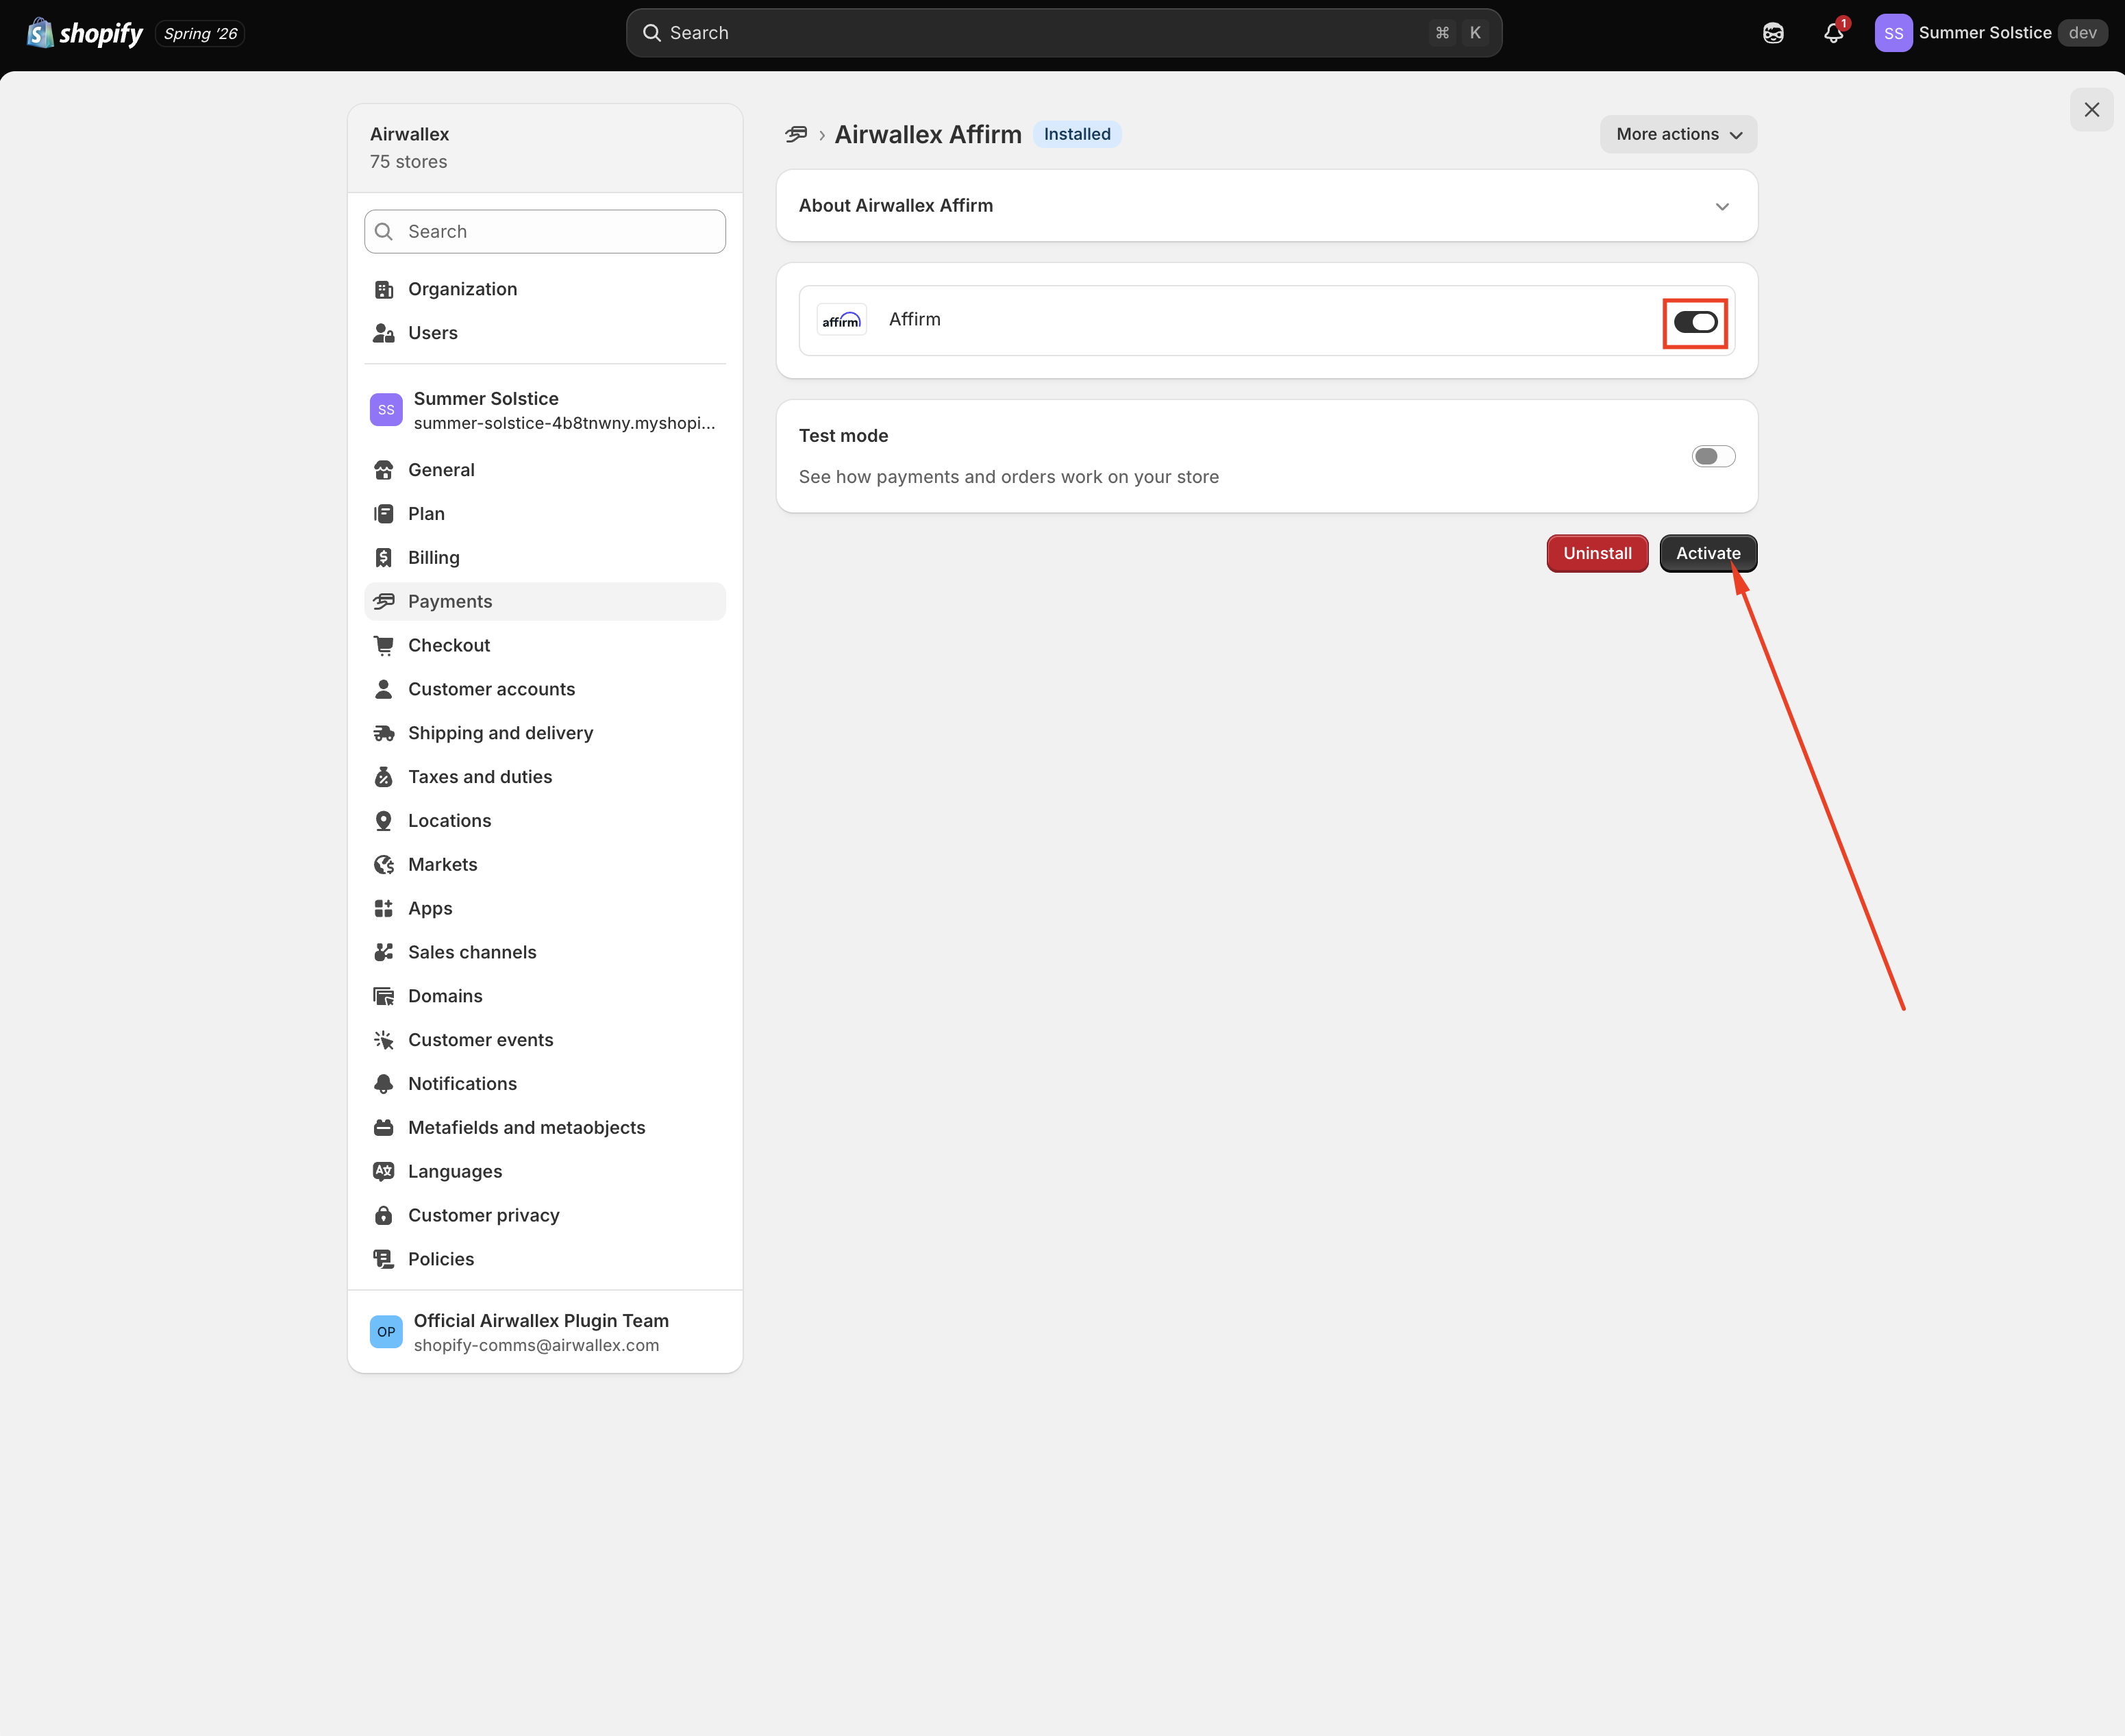The image size is (2125, 1736).
Task: Click the Airwallex 75 stores header
Action: click(x=545, y=148)
